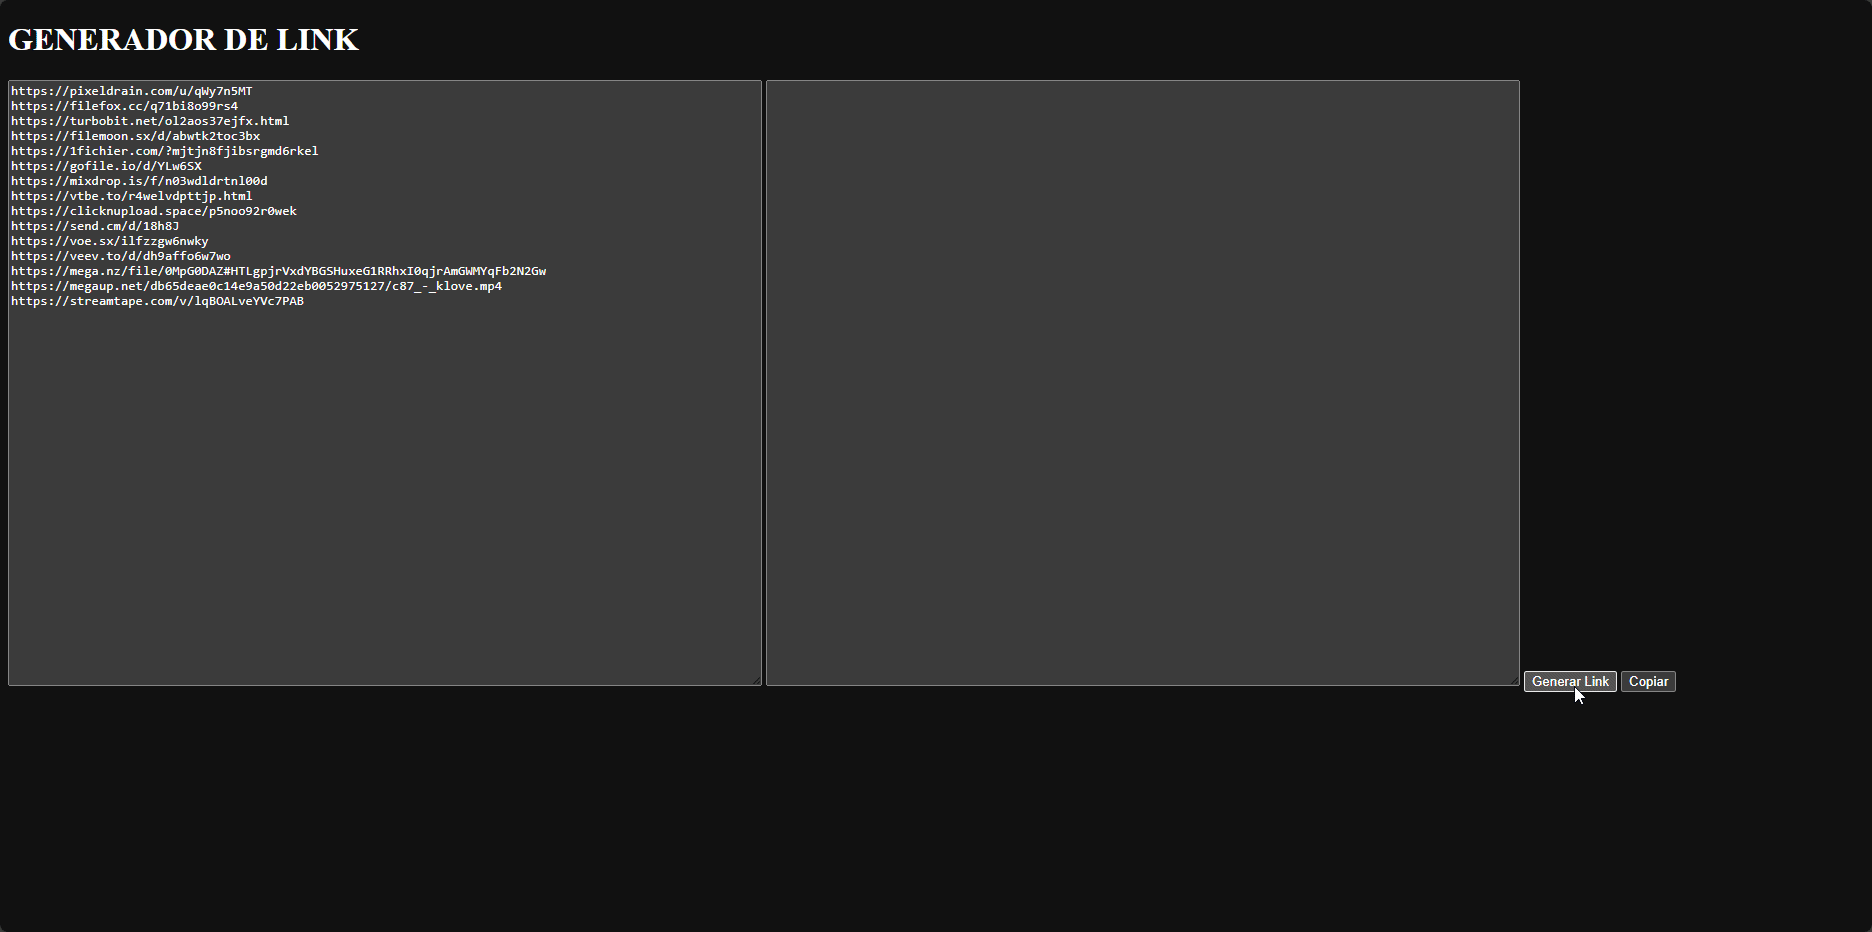This screenshot has height=932, width=1872.
Task: Click the mega.nz file URL line
Action: point(278,271)
